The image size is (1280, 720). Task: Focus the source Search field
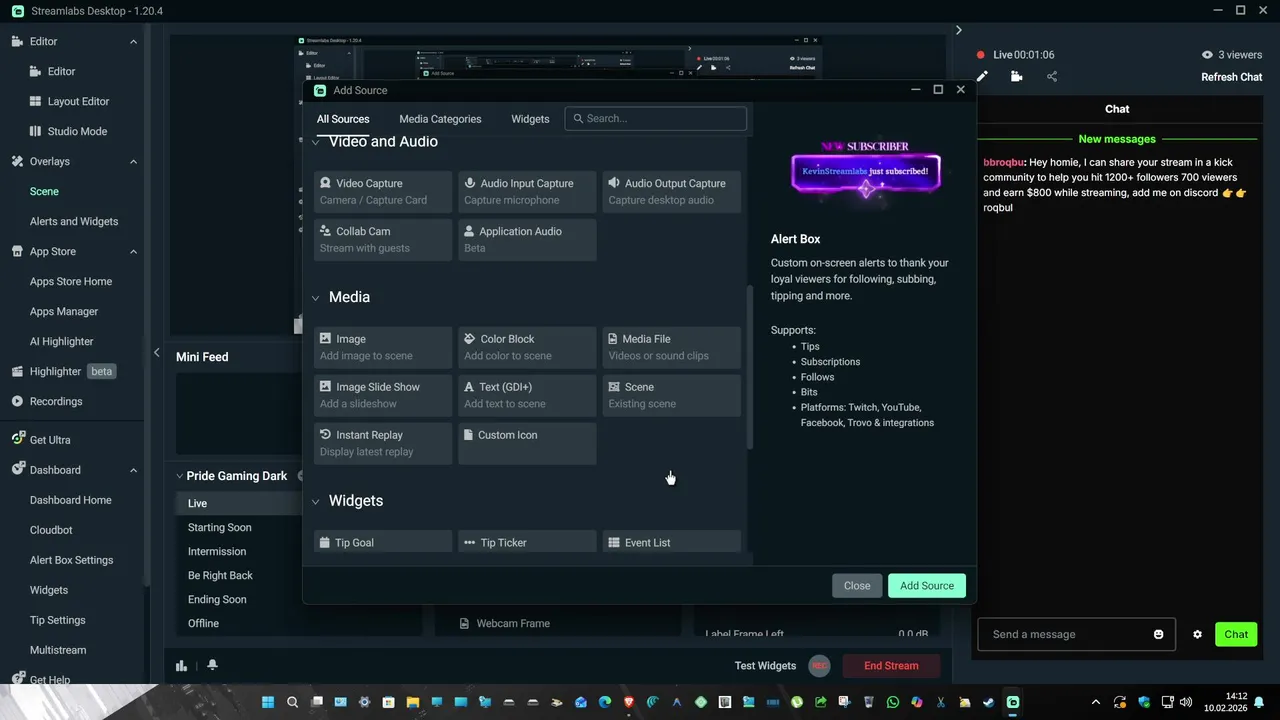click(x=656, y=118)
